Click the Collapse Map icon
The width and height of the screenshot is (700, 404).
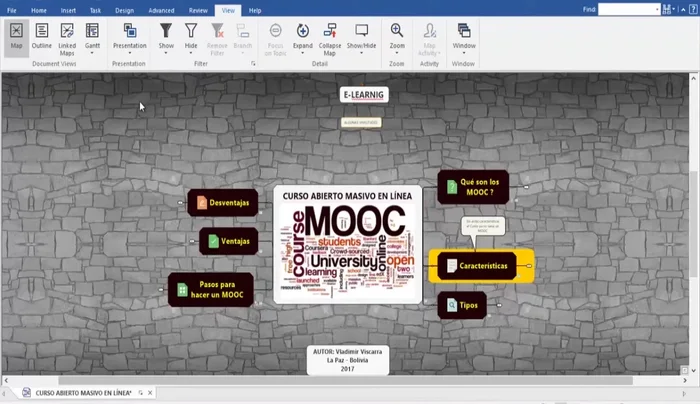(x=329, y=35)
